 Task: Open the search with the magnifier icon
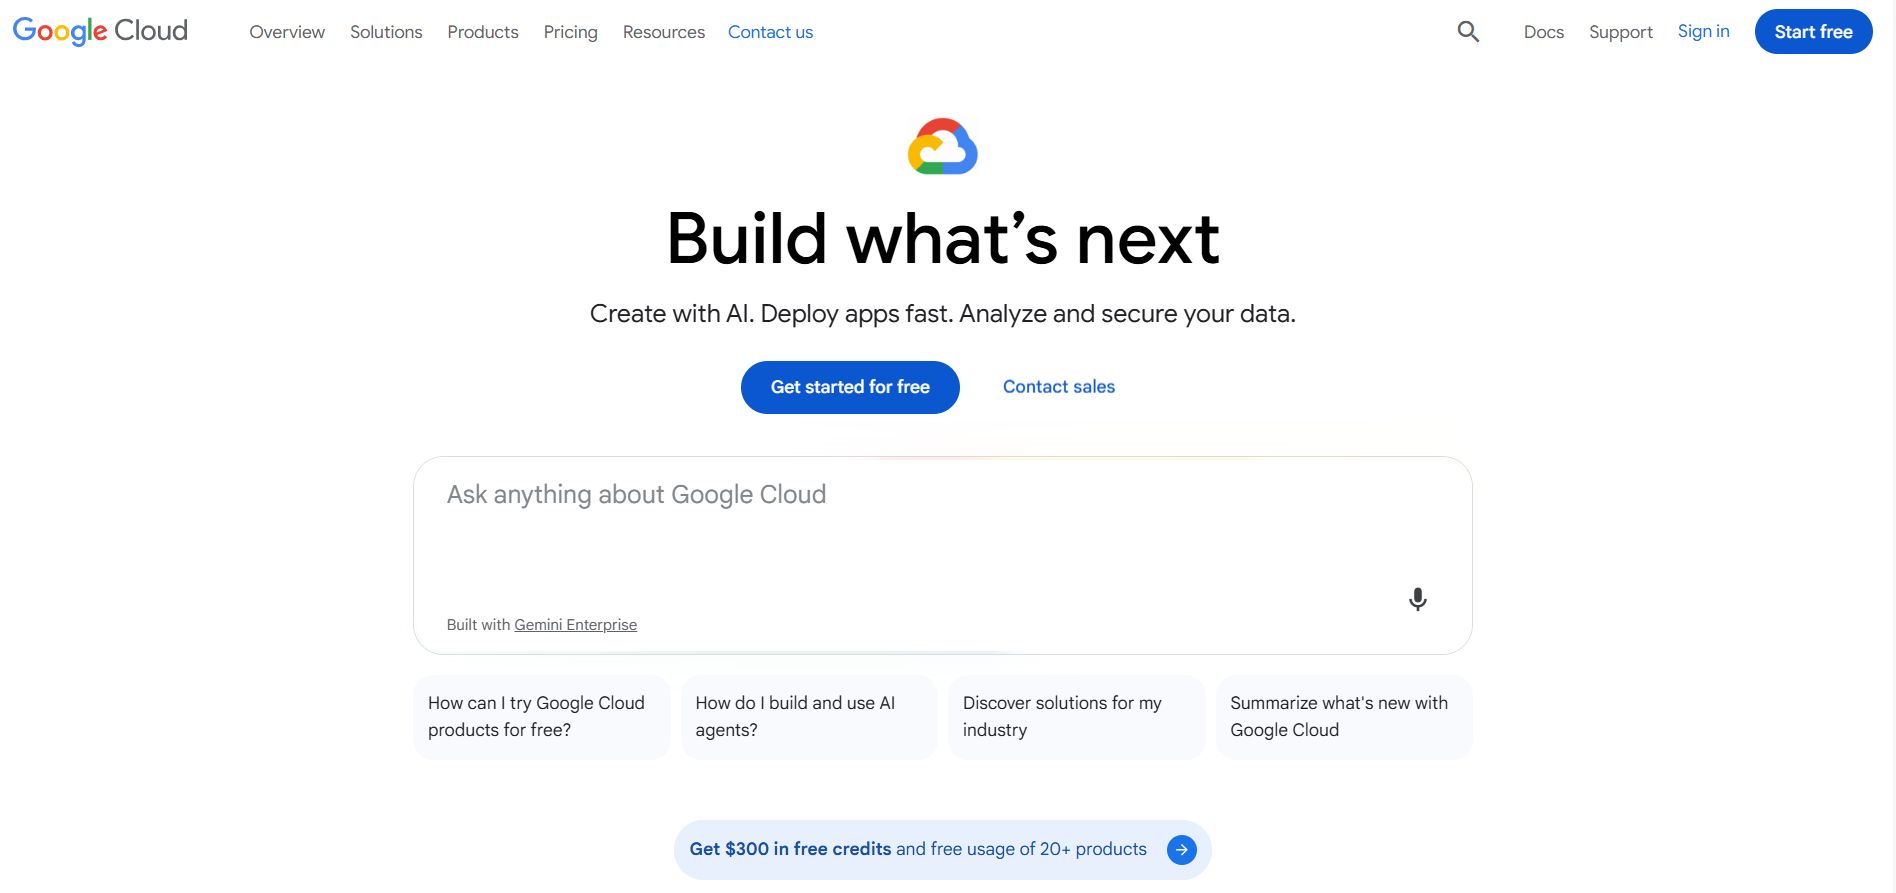(x=1467, y=31)
